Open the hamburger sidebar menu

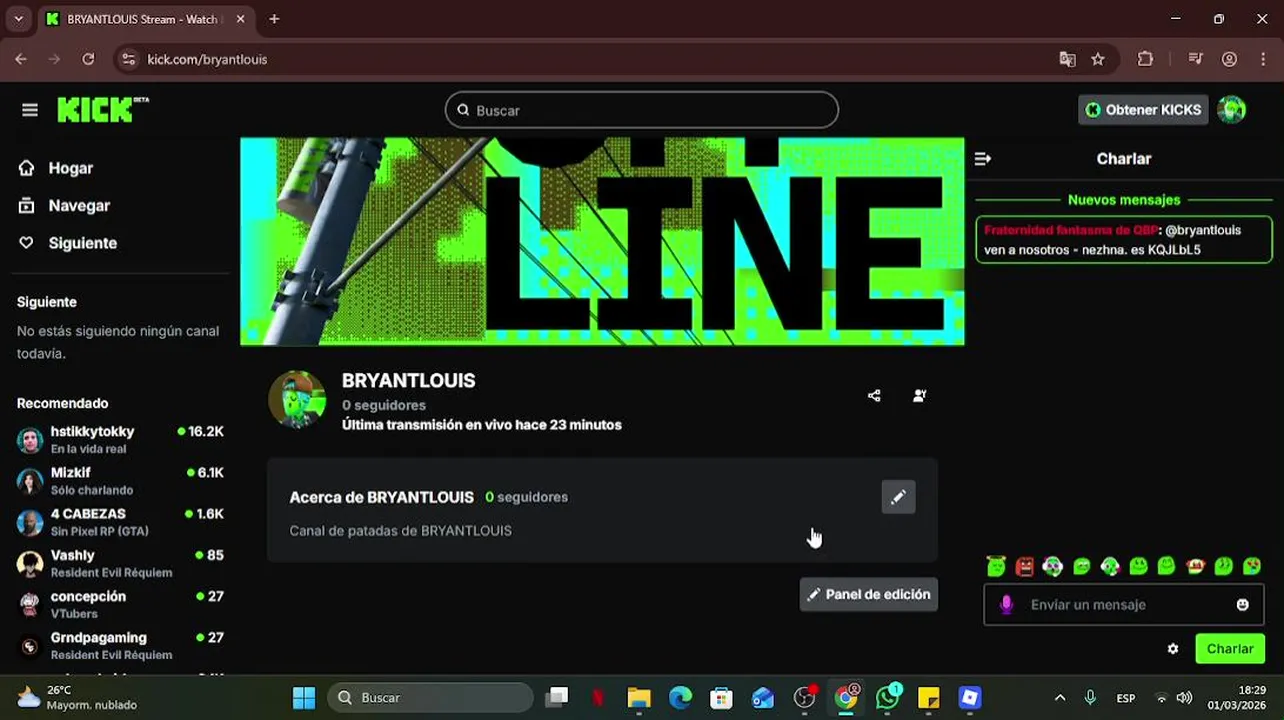tap(30, 110)
